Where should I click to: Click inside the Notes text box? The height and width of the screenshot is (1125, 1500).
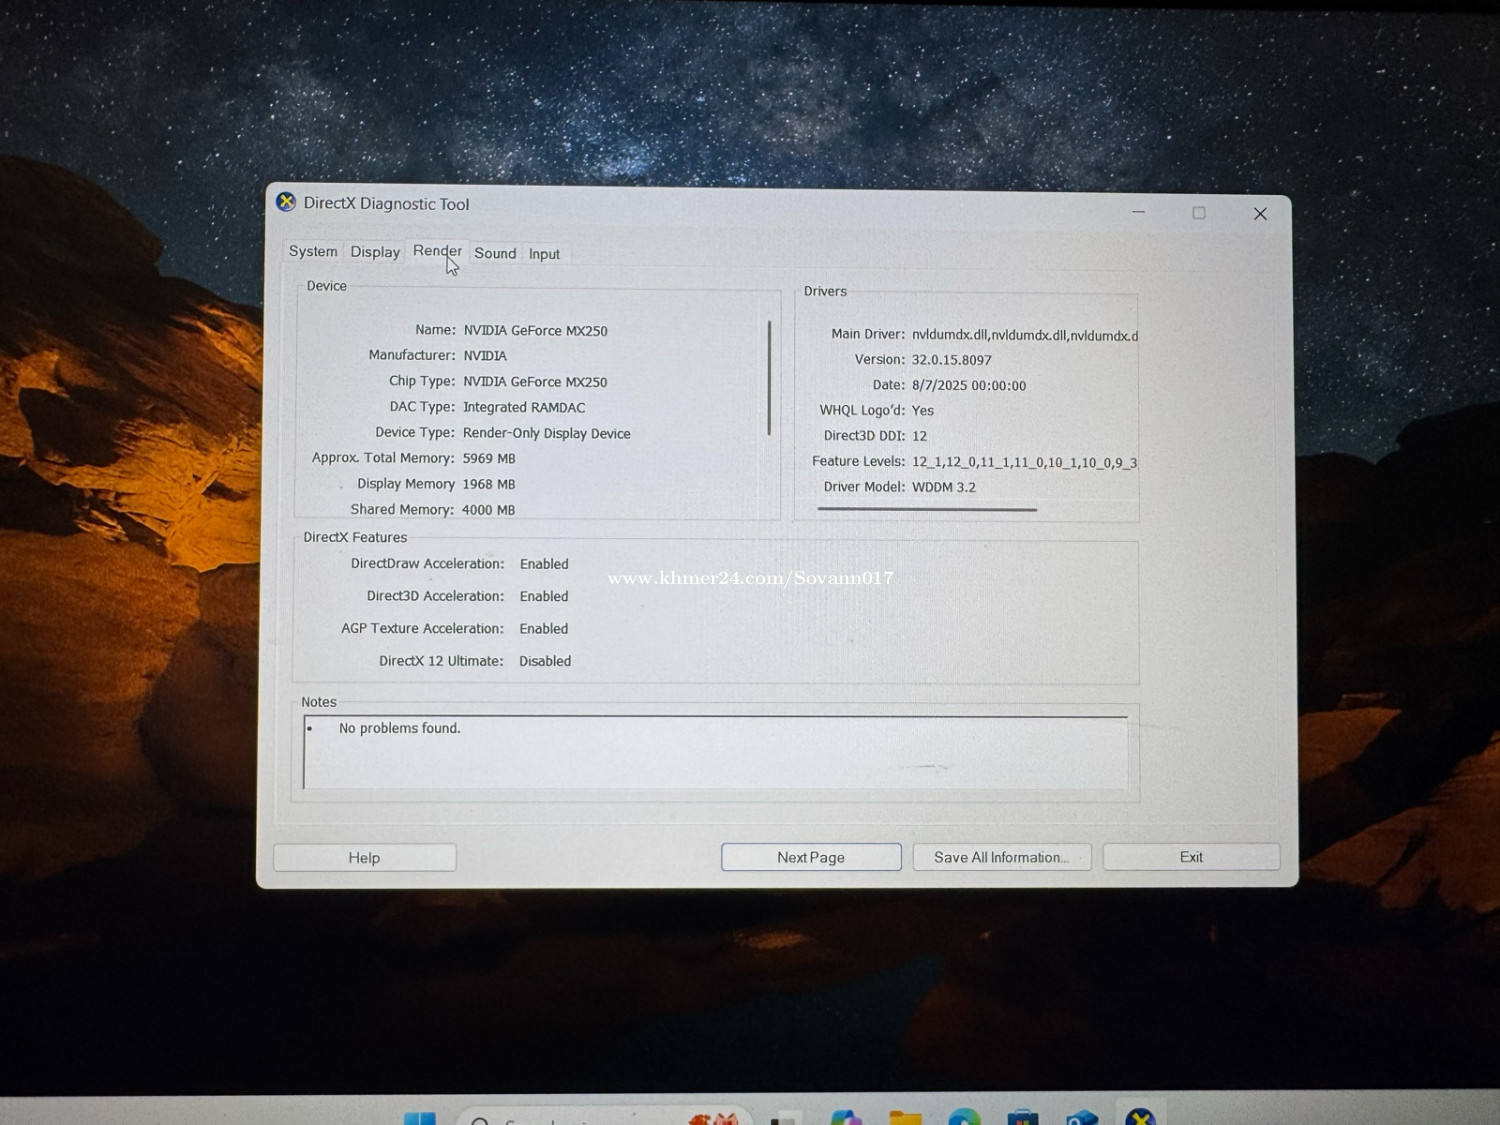715,753
